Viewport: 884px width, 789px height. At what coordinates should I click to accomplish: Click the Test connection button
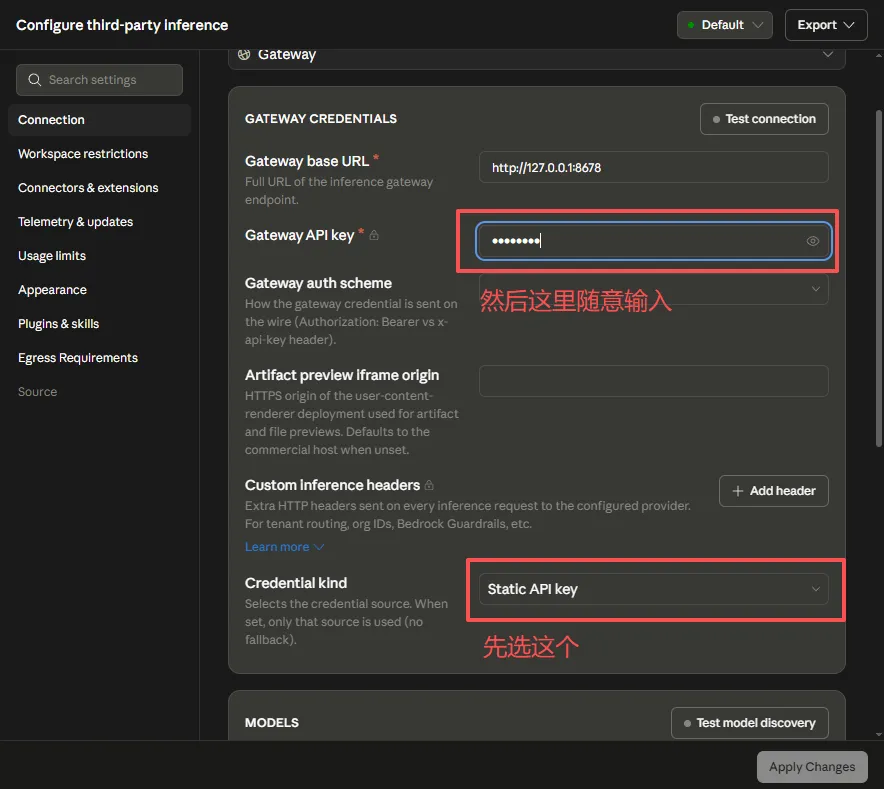pyautogui.click(x=764, y=119)
